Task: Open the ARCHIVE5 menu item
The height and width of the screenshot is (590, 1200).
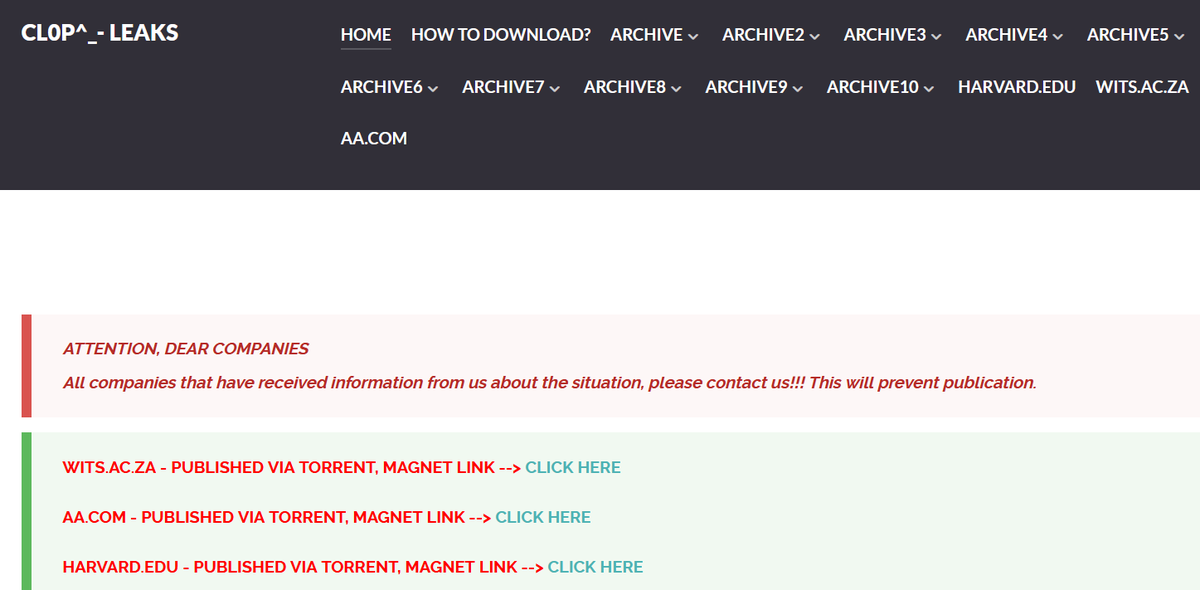Action: tap(1128, 34)
